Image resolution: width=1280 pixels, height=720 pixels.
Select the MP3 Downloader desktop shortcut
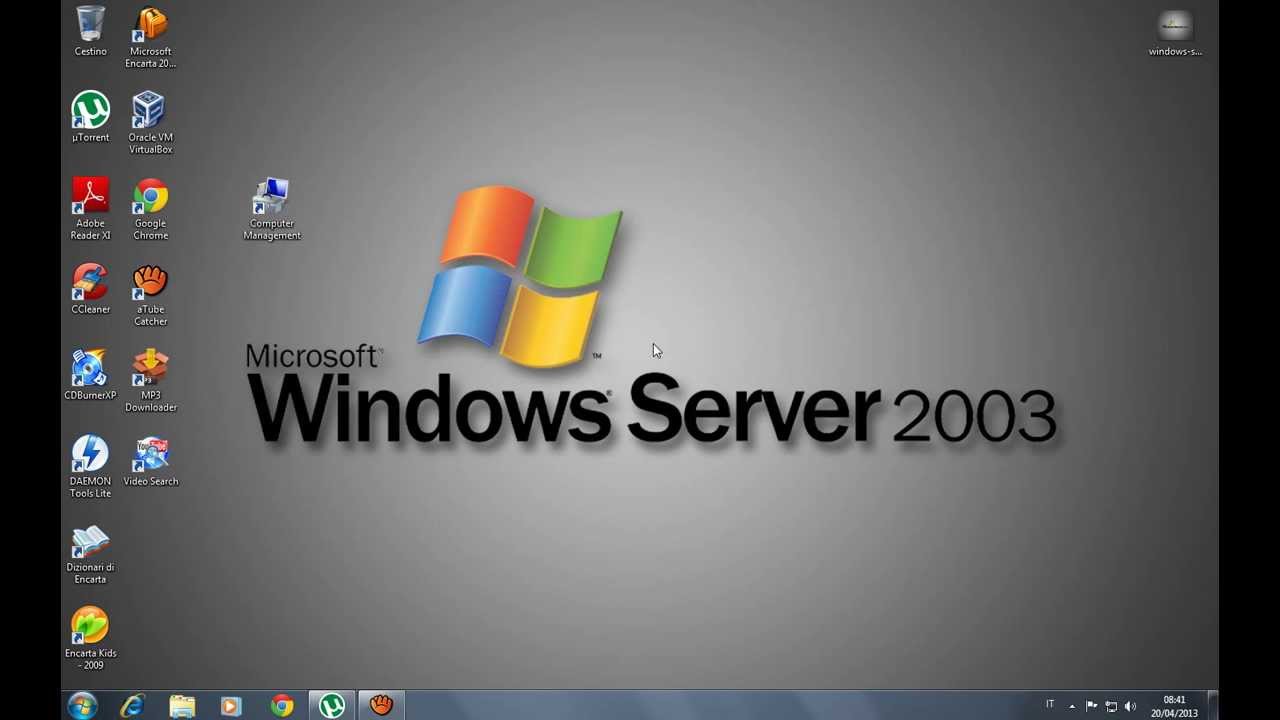[x=150, y=381]
